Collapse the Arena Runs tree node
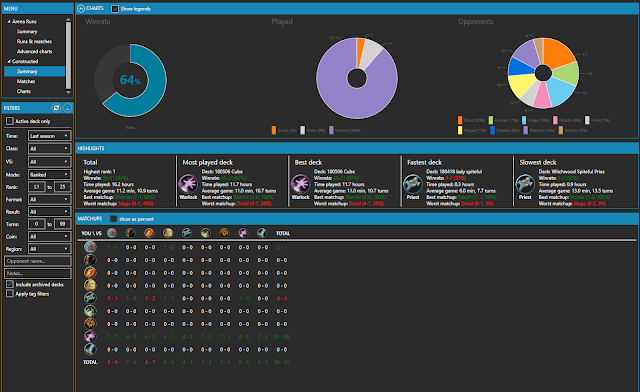640x392 pixels. coord(9,21)
